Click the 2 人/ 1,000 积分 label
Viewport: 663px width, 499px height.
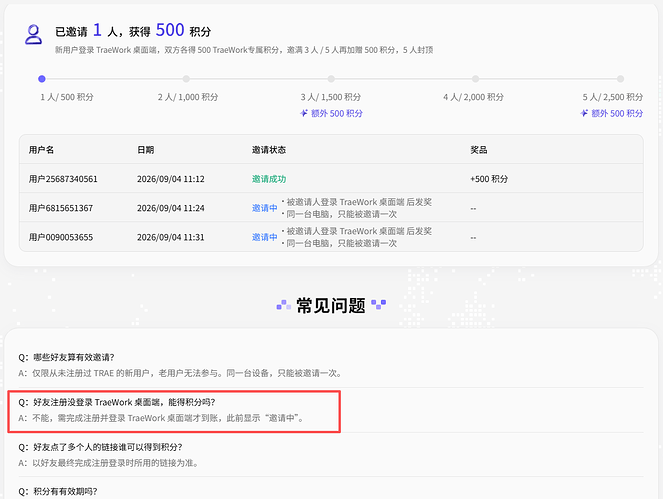point(188,97)
